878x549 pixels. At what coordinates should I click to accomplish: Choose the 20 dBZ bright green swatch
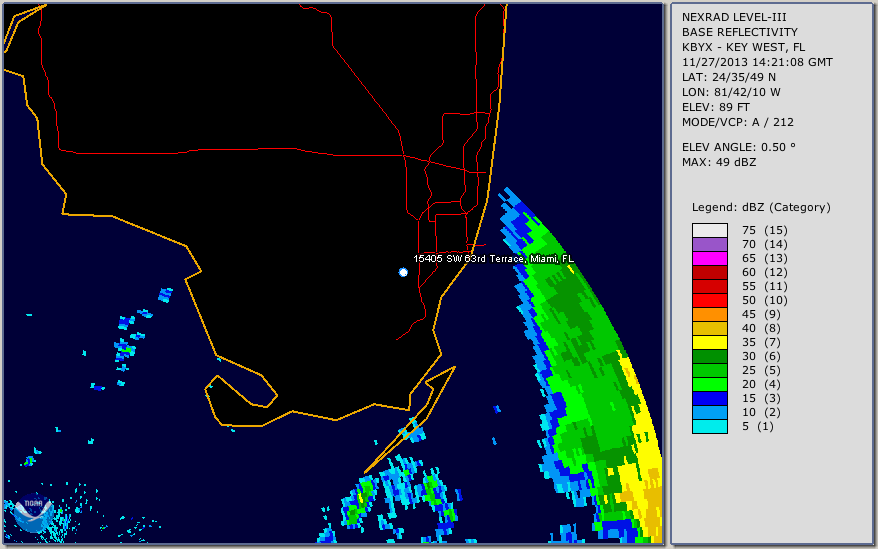click(x=709, y=384)
